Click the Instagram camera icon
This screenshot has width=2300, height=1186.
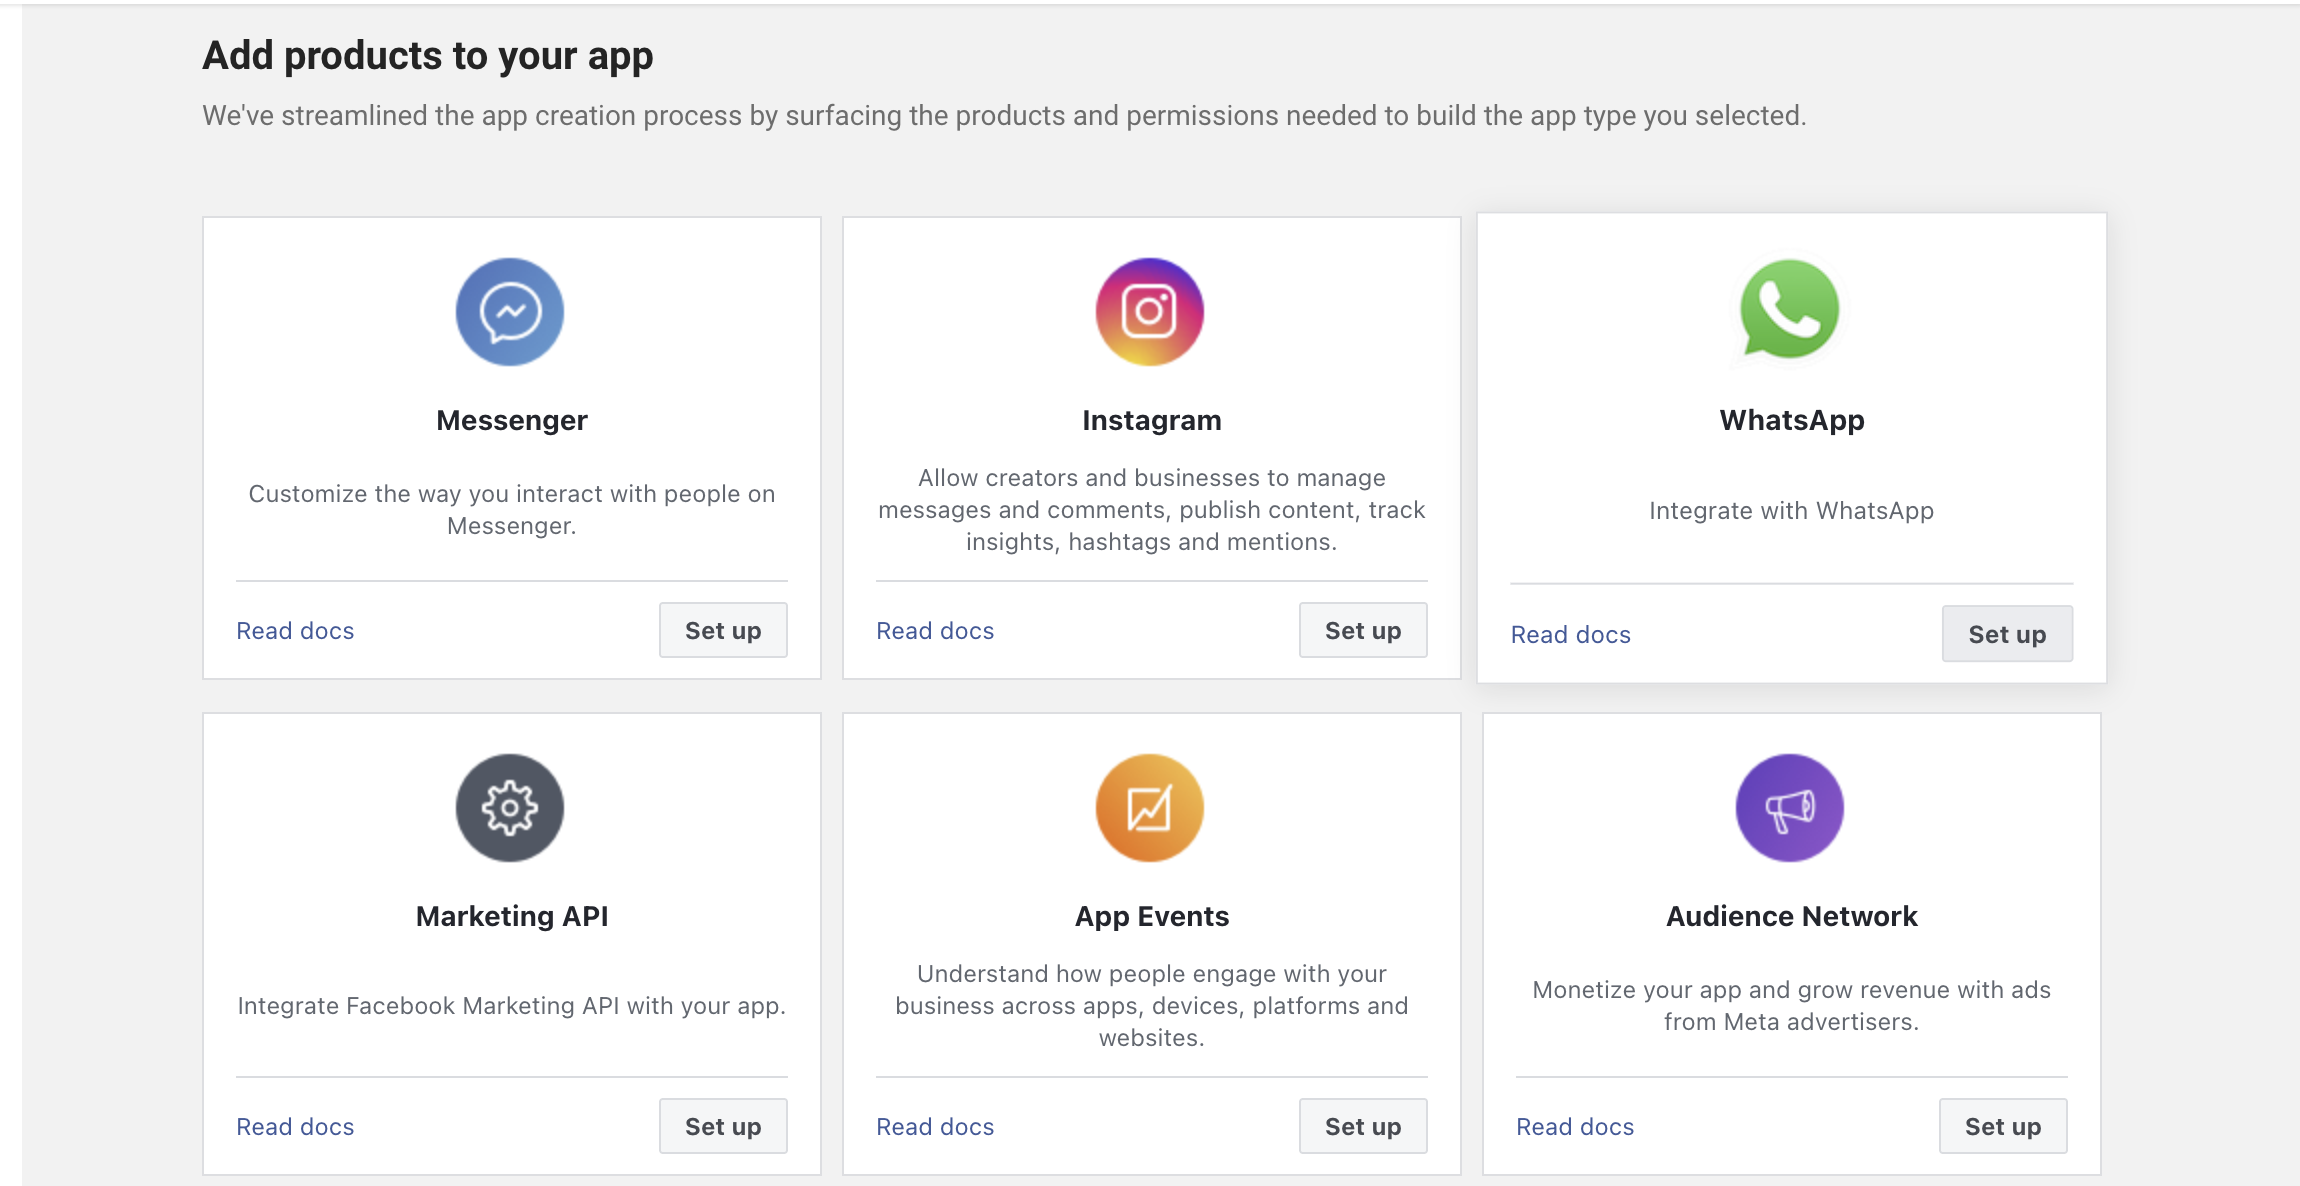tap(1150, 311)
